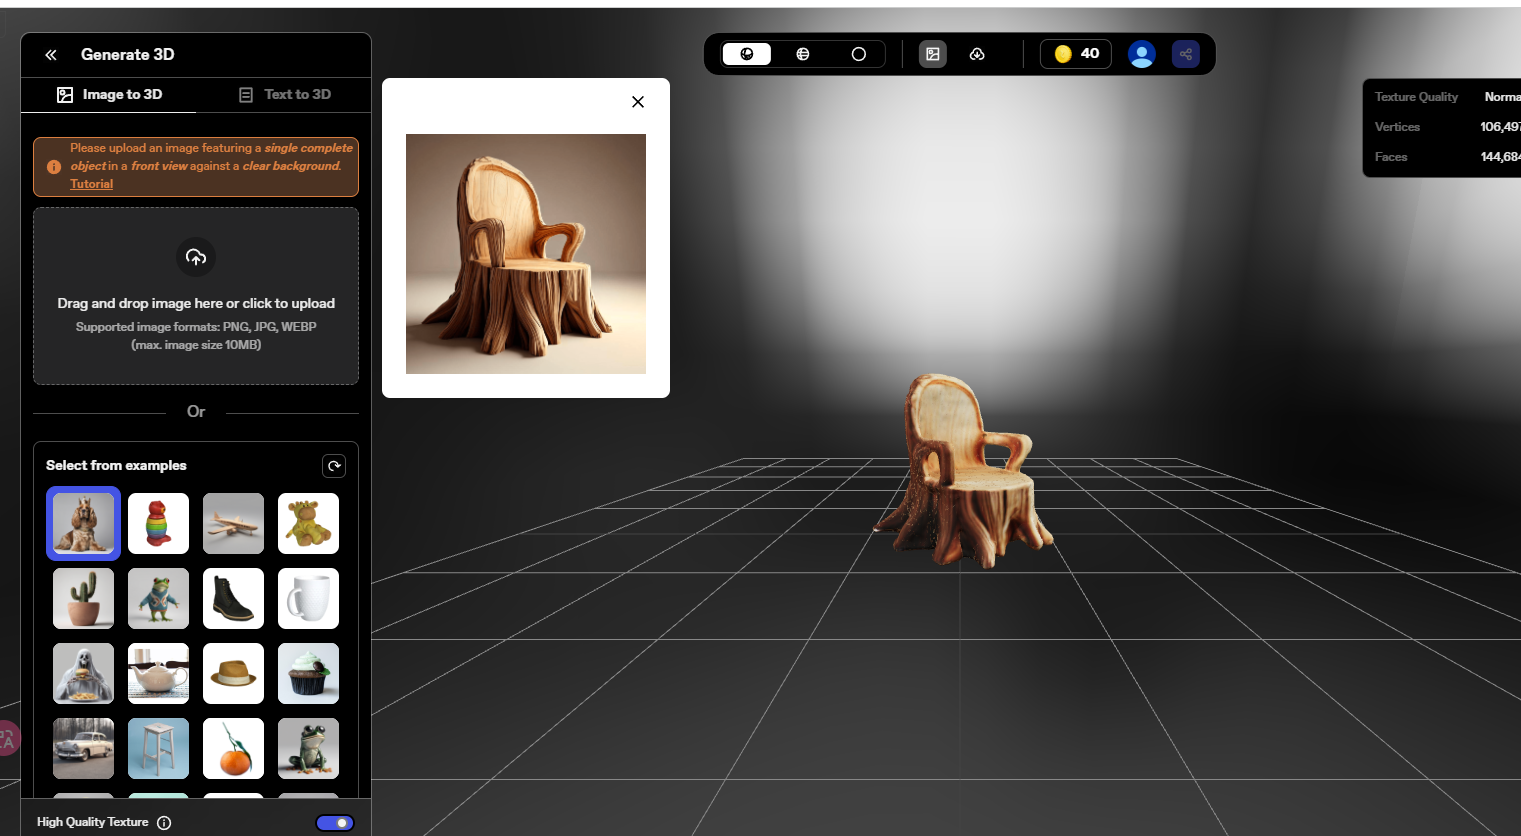Select the white mug example
This screenshot has width=1521, height=836.
tap(308, 598)
